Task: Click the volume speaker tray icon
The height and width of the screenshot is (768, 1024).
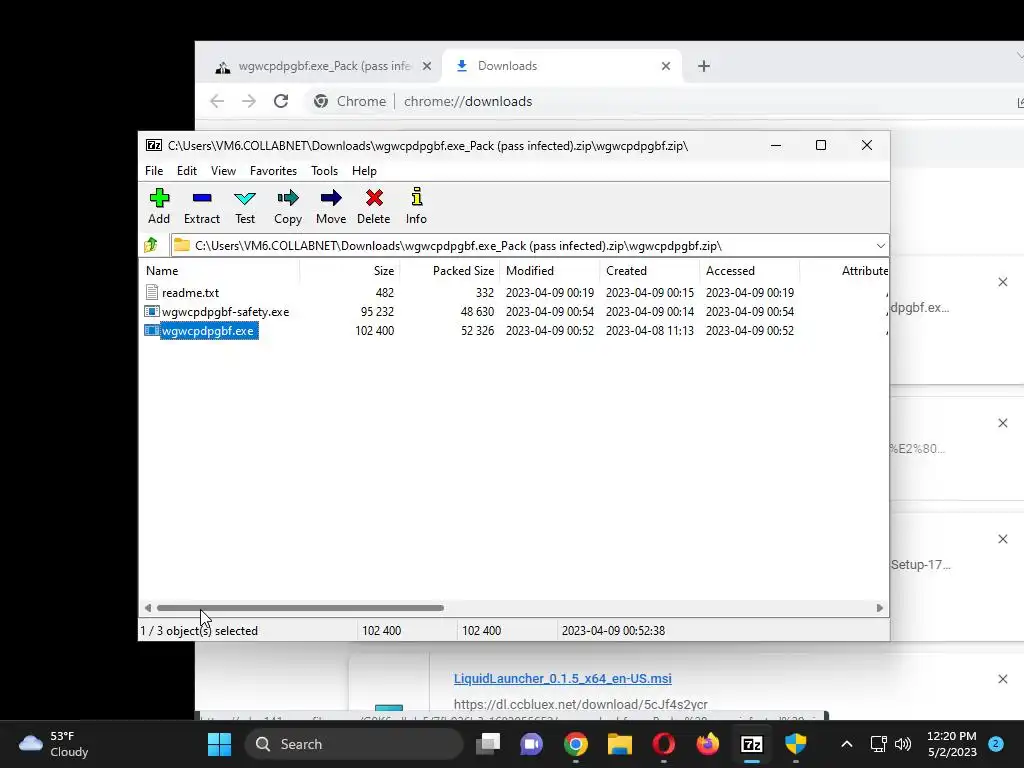Action: [903, 744]
